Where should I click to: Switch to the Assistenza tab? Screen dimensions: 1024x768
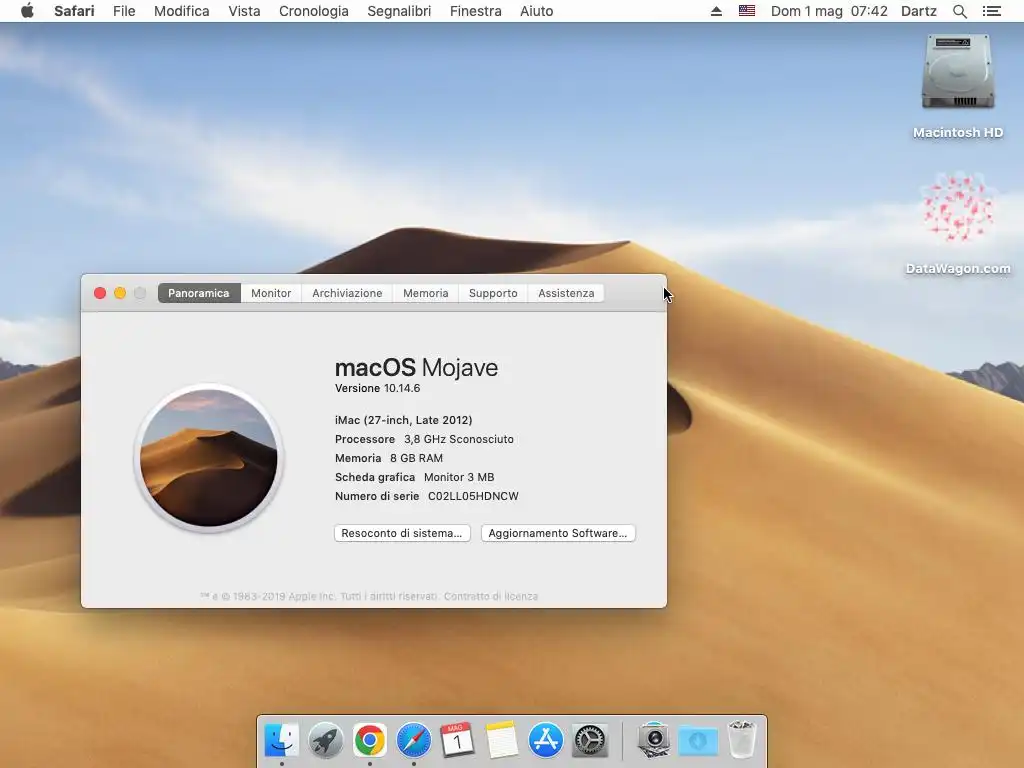point(566,293)
